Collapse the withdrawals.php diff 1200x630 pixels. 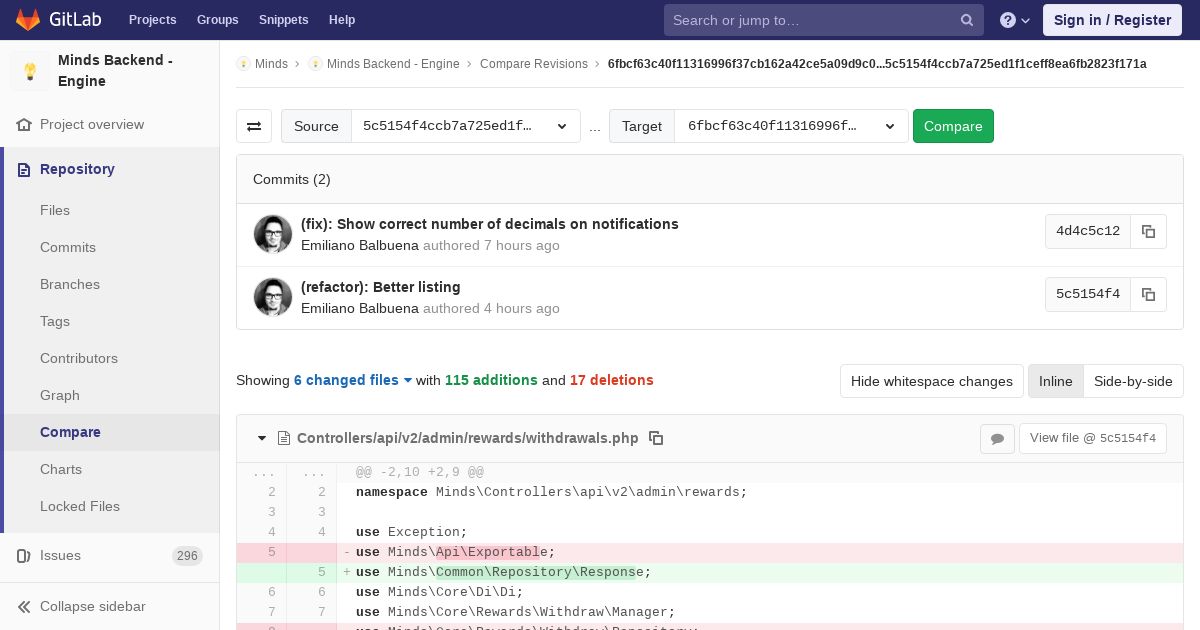262,438
